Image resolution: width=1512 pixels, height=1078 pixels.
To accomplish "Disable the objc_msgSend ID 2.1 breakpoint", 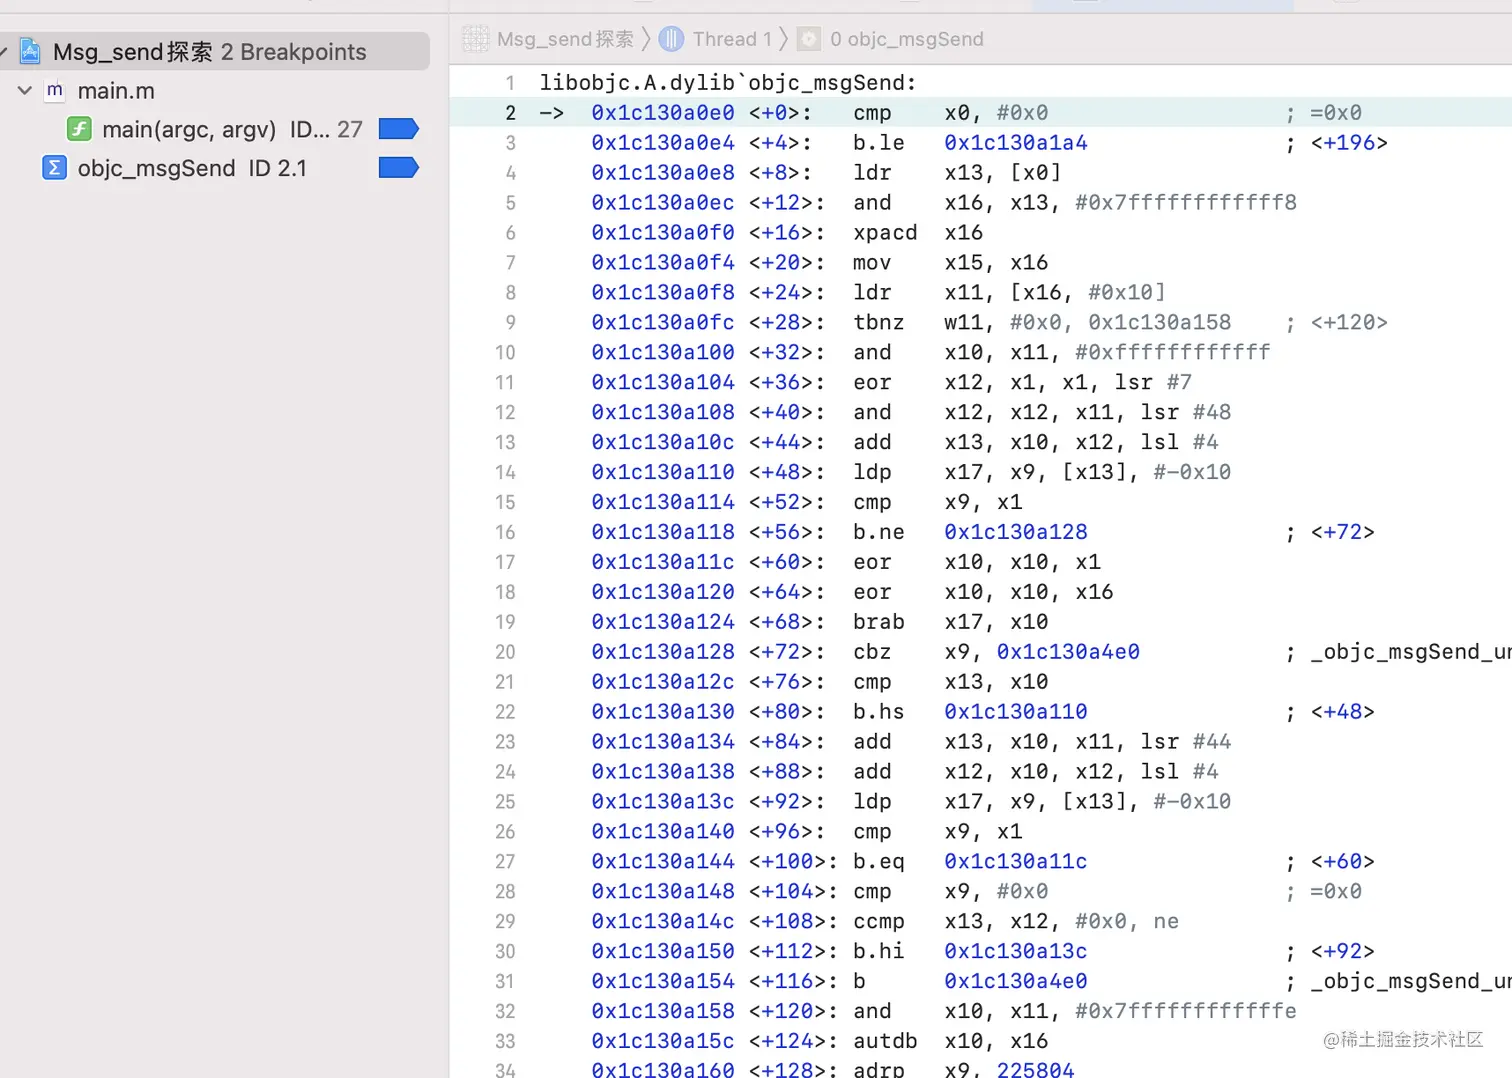I will pos(398,168).
